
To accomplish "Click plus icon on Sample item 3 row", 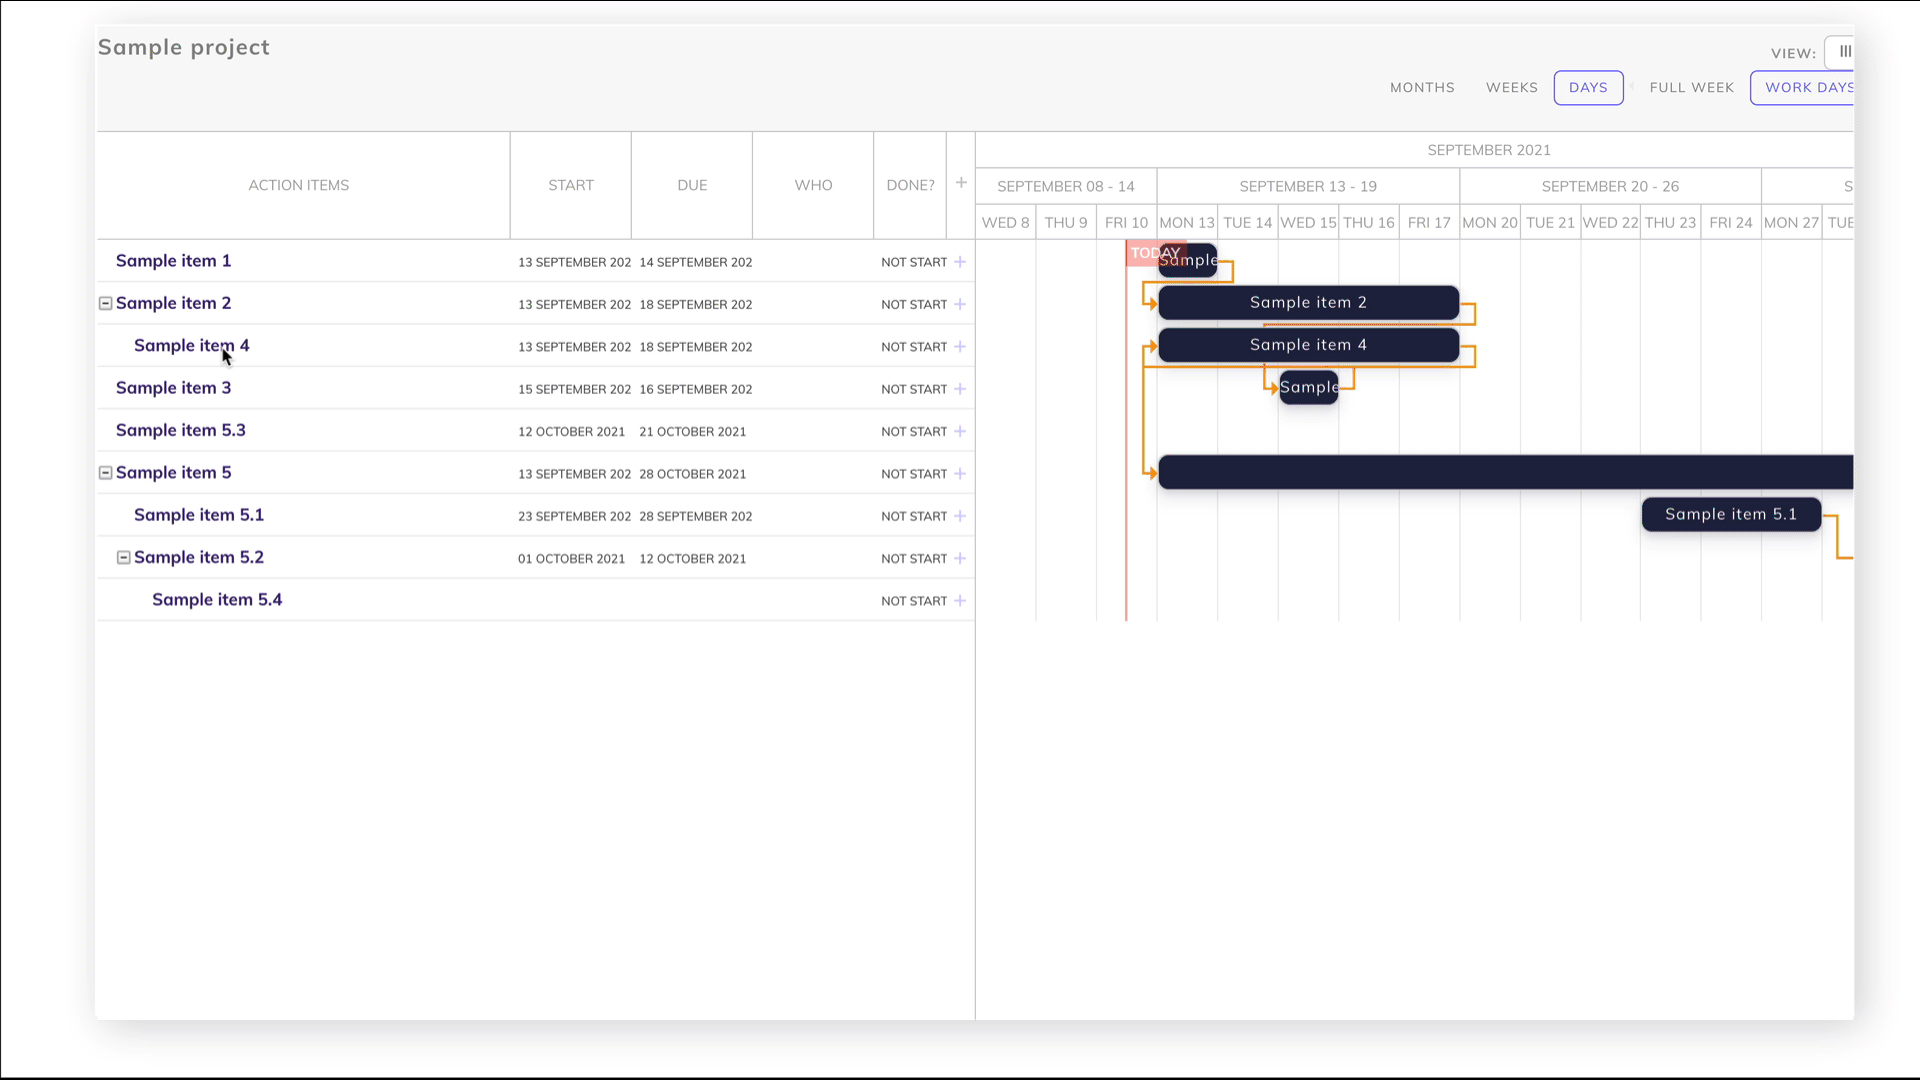I will click(960, 389).
